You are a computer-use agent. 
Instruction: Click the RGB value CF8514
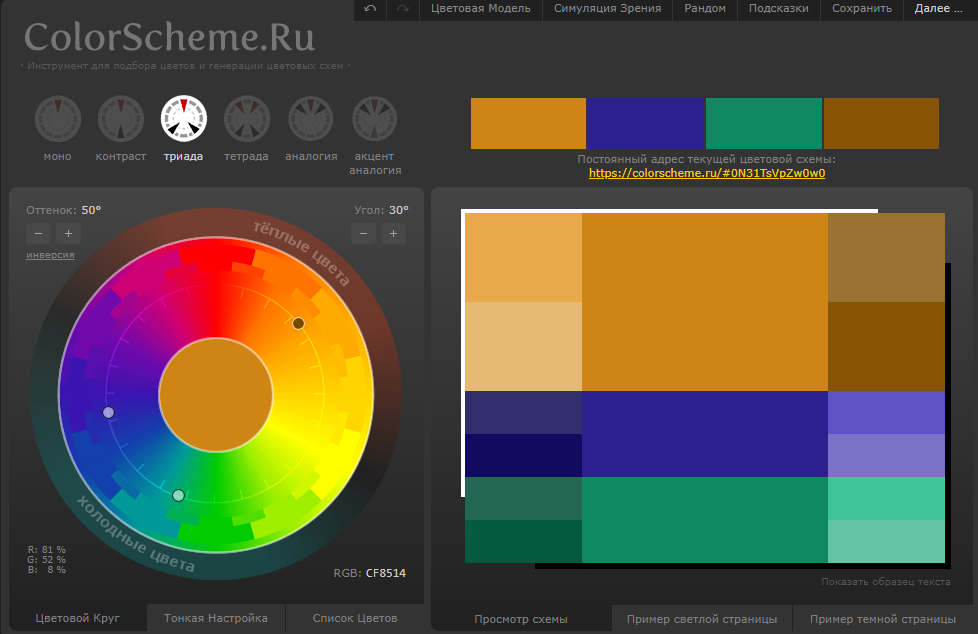click(x=385, y=573)
